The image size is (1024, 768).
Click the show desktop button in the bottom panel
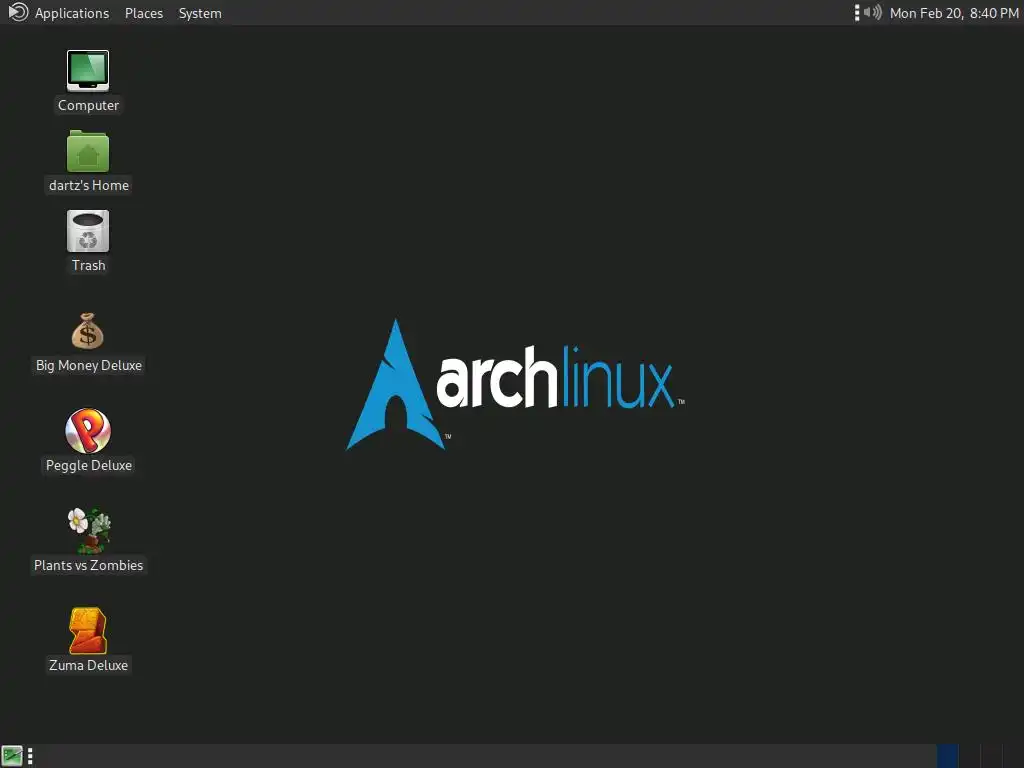pyautogui.click(x=12, y=756)
